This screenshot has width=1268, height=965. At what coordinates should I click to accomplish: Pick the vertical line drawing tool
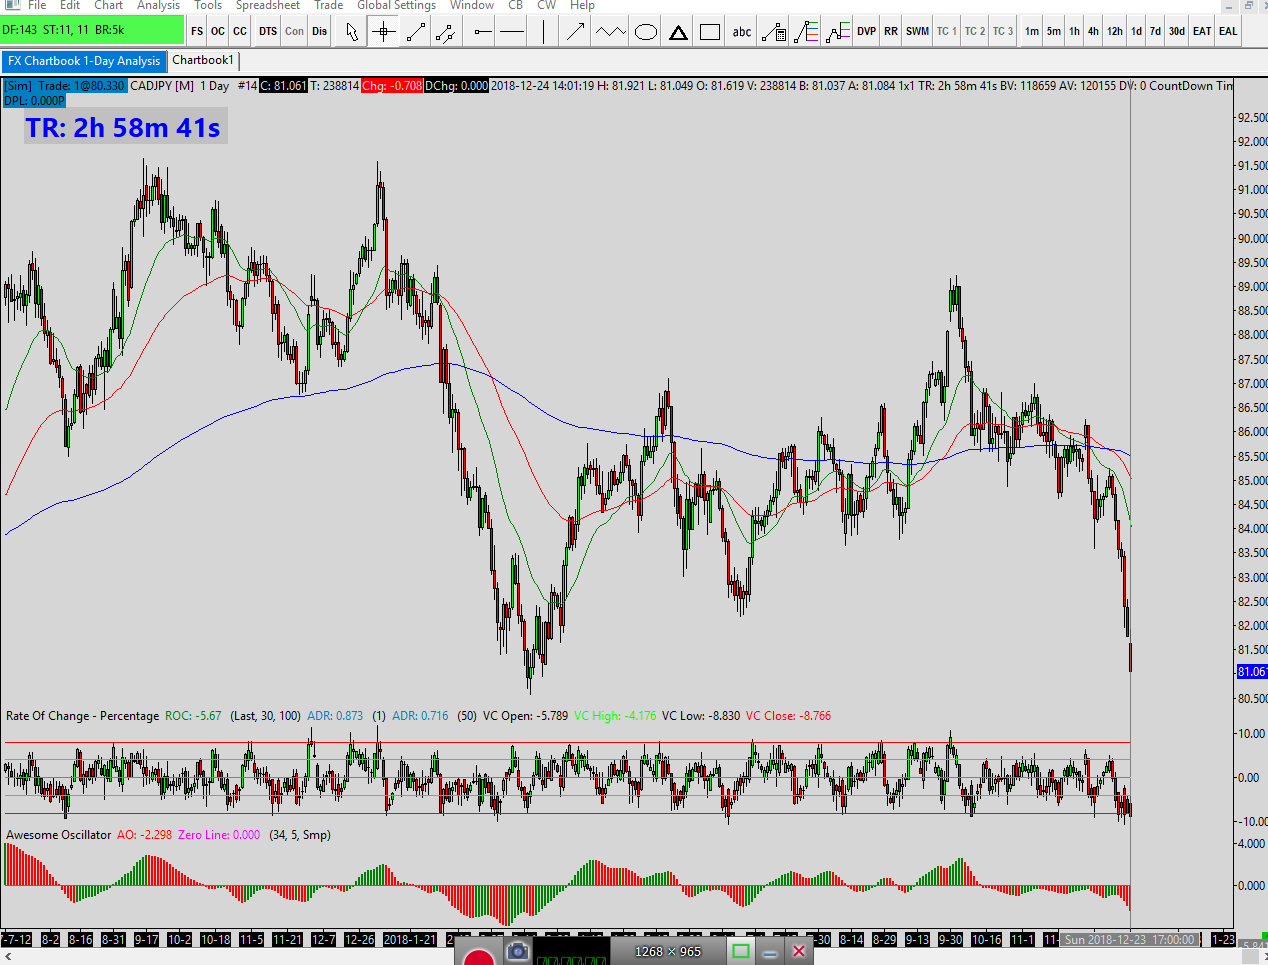pos(543,32)
